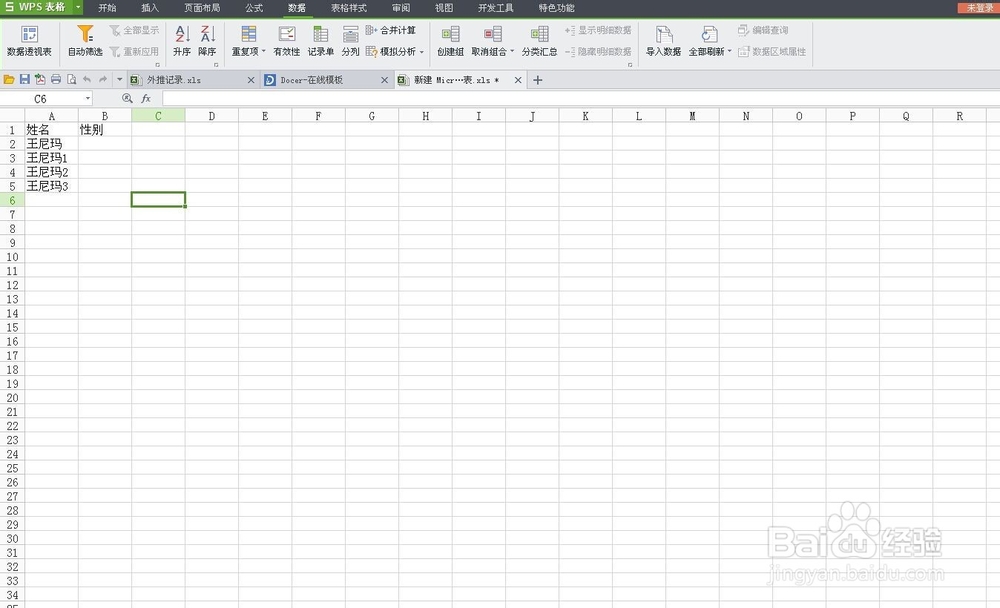Click the print preview icon
Screen dimensions: 1000x608
pos(71,80)
